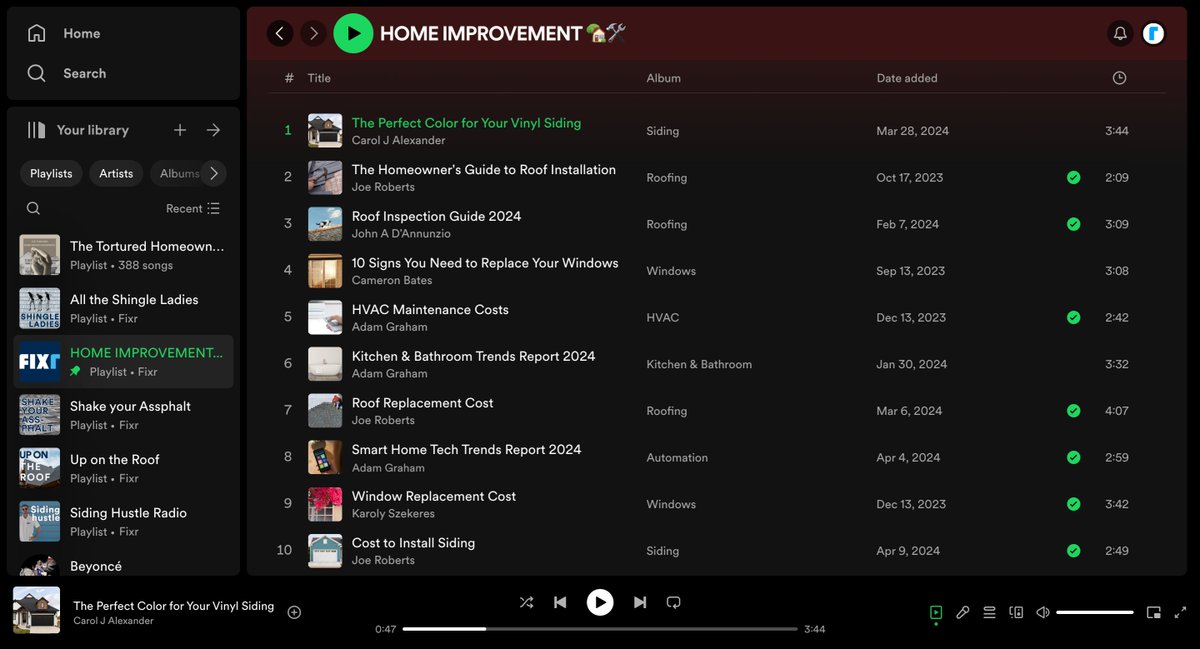Open the lyrics view
Image resolution: width=1200 pixels, height=649 pixels.
pyautogui.click(x=962, y=612)
